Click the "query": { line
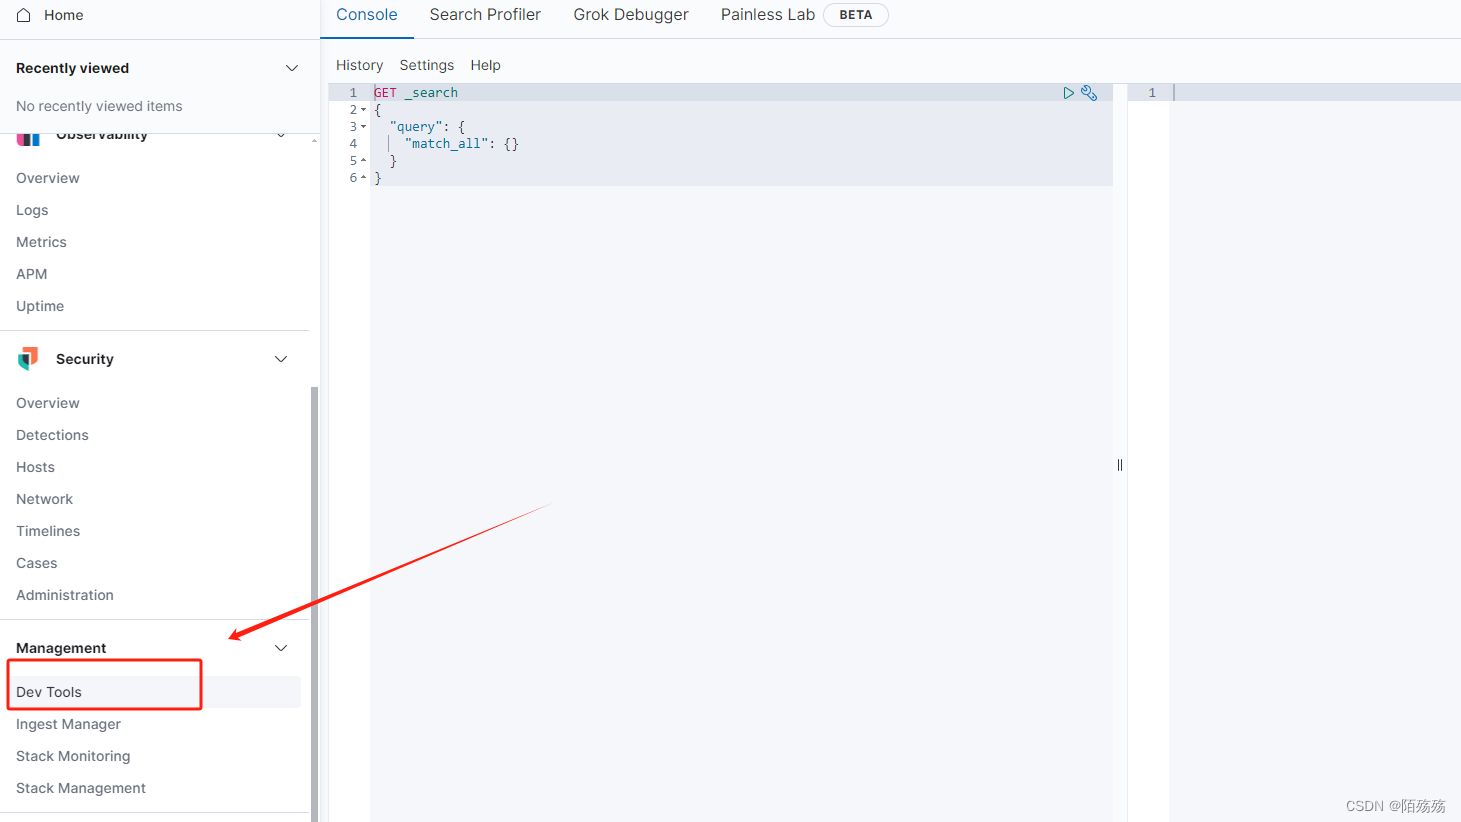The width and height of the screenshot is (1461, 822). (x=428, y=127)
